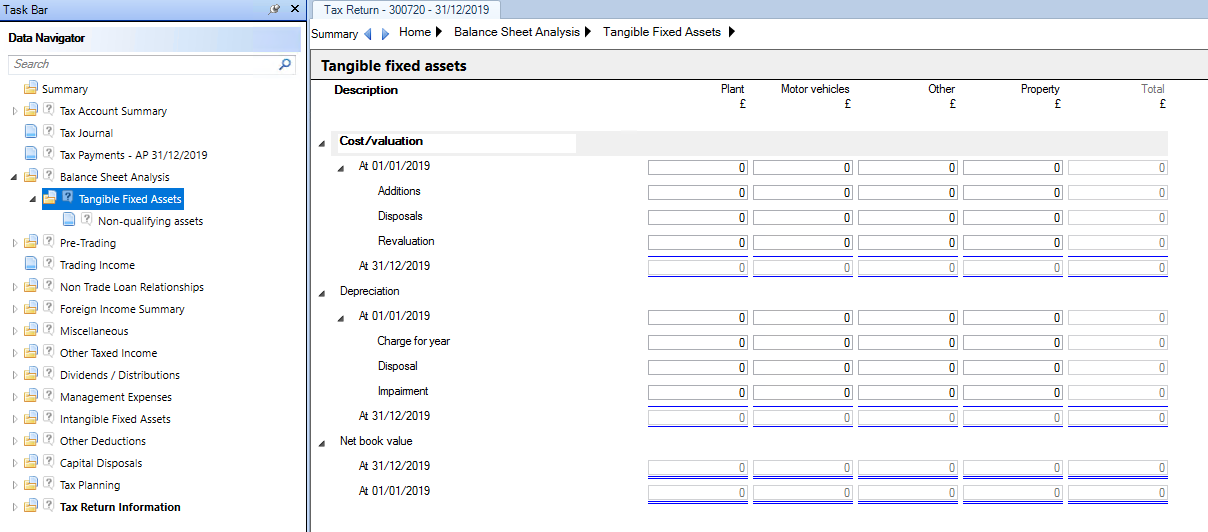
Task: Click the Additions Plant cost field
Action: [x=698, y=193]
